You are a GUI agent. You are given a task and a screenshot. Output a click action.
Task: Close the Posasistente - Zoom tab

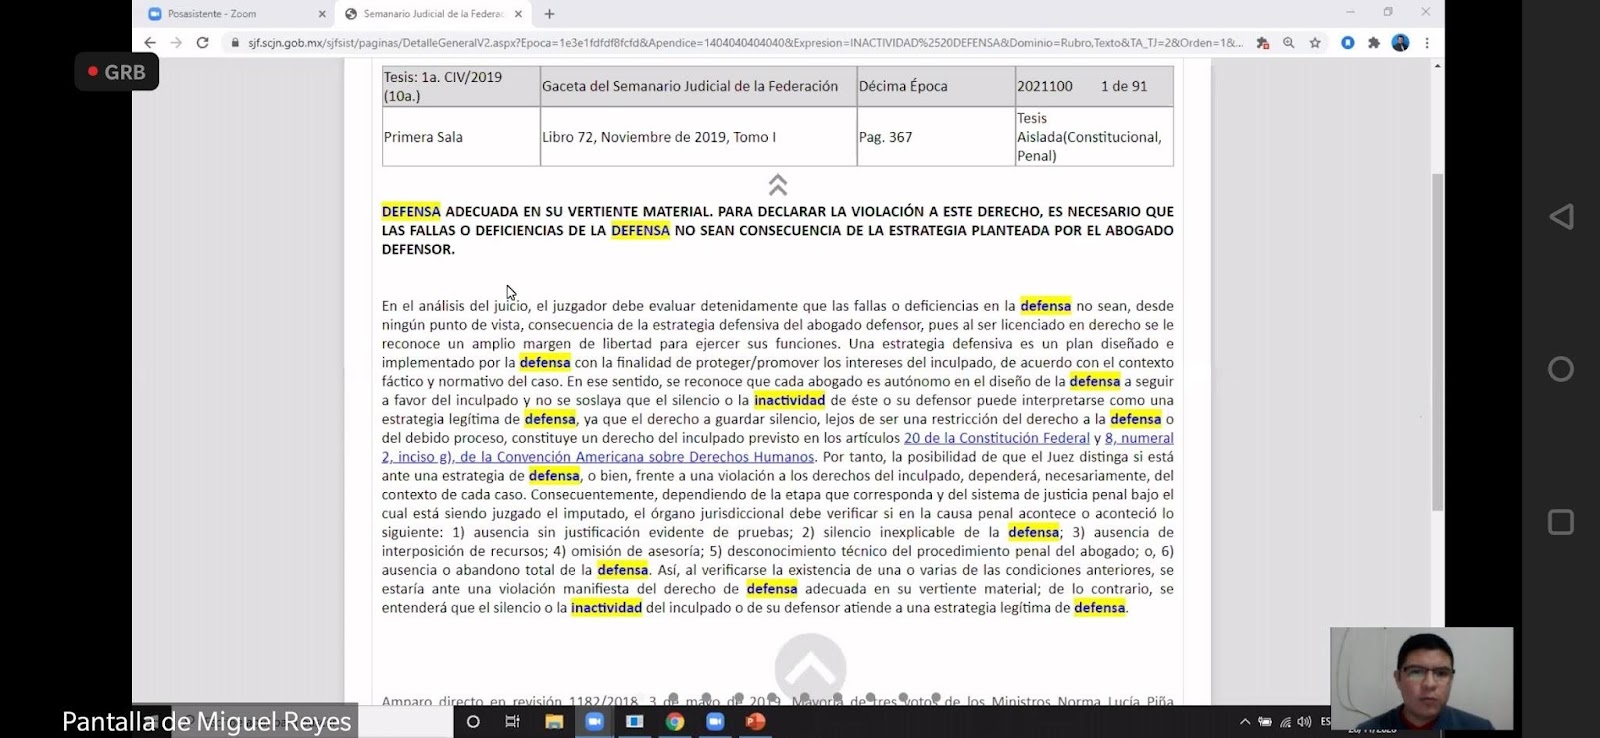(322, 14)
